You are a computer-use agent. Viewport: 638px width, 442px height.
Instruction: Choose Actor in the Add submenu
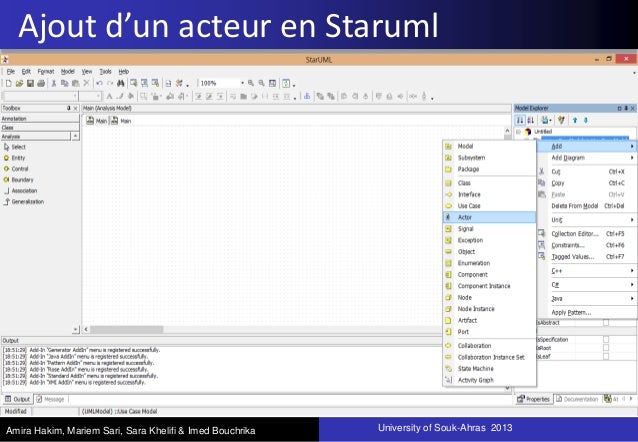click(x=489, y=217)
